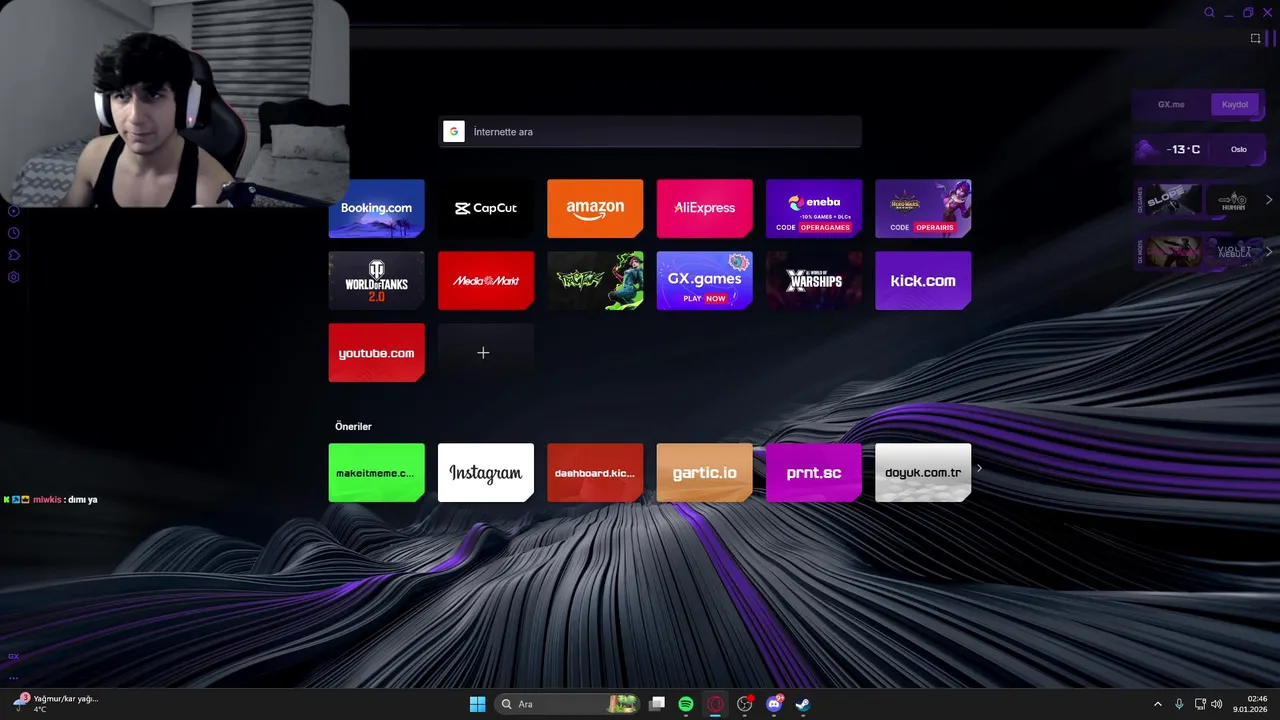Open the weather widget on the taskbar
This screenshot has width=1280, height=720.
coord(56,703)
